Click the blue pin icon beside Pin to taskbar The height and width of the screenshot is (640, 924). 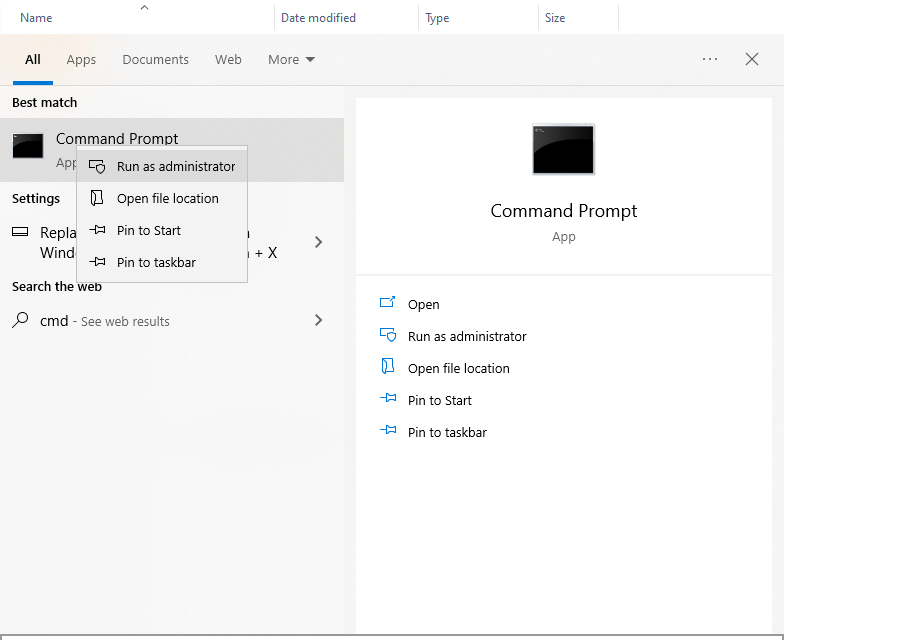click(x=388, y=430)
